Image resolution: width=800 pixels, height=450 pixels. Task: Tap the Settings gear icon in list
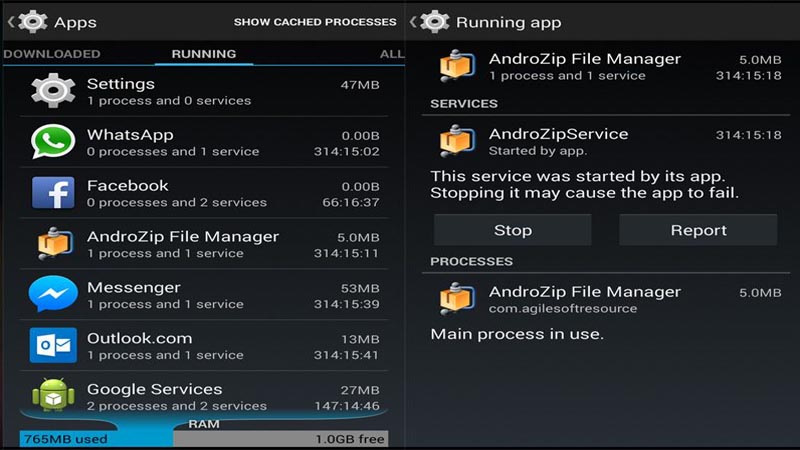click(53, 92)
